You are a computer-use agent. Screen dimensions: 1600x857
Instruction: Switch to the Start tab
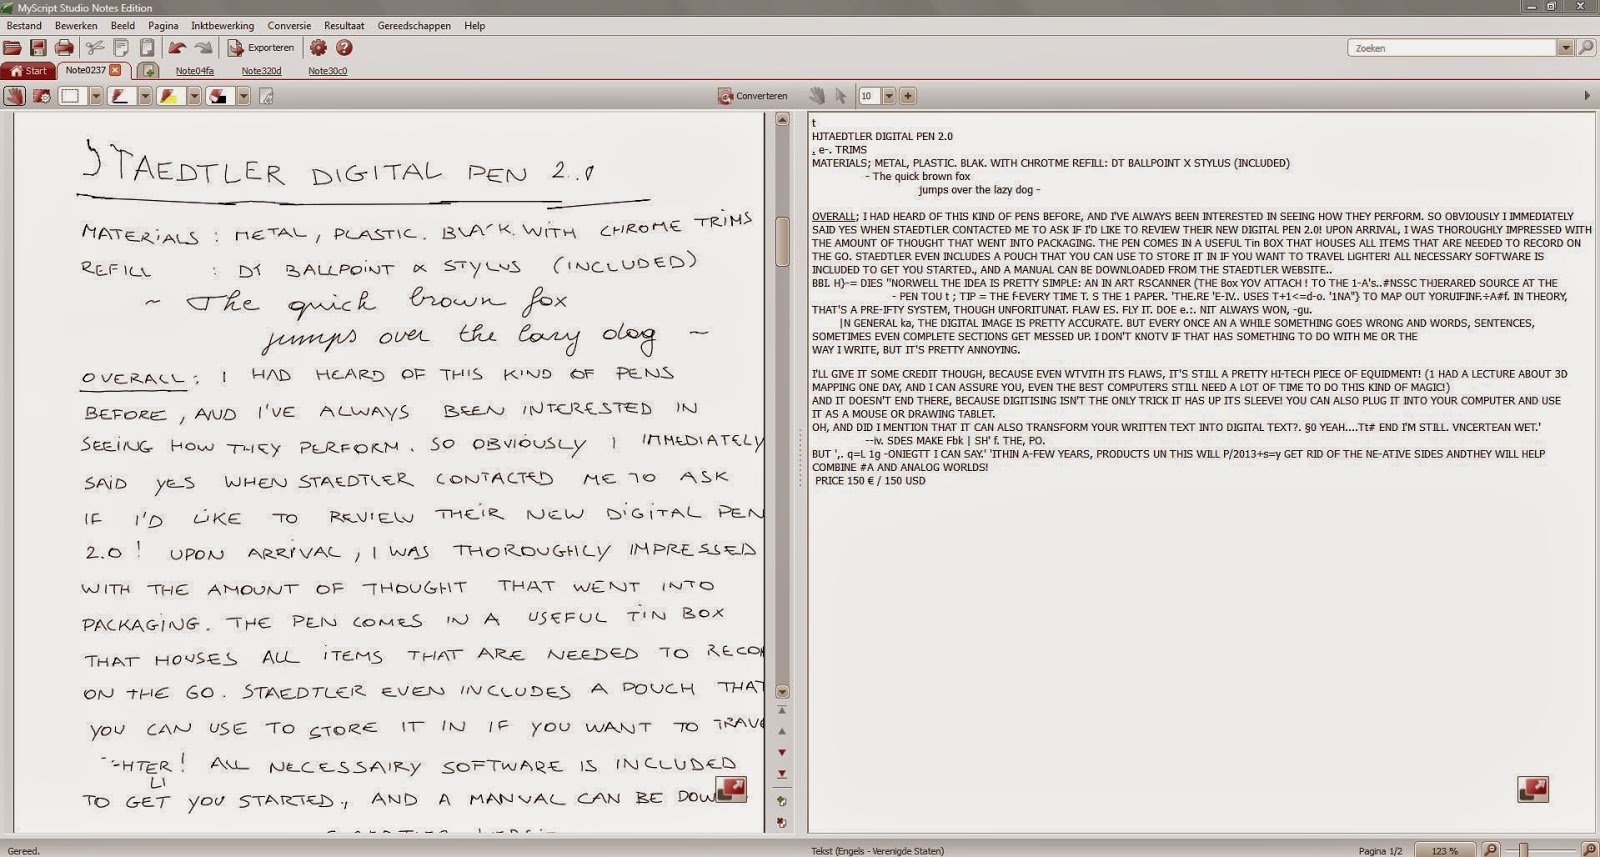pyautogui.click(x=28, y=71)
